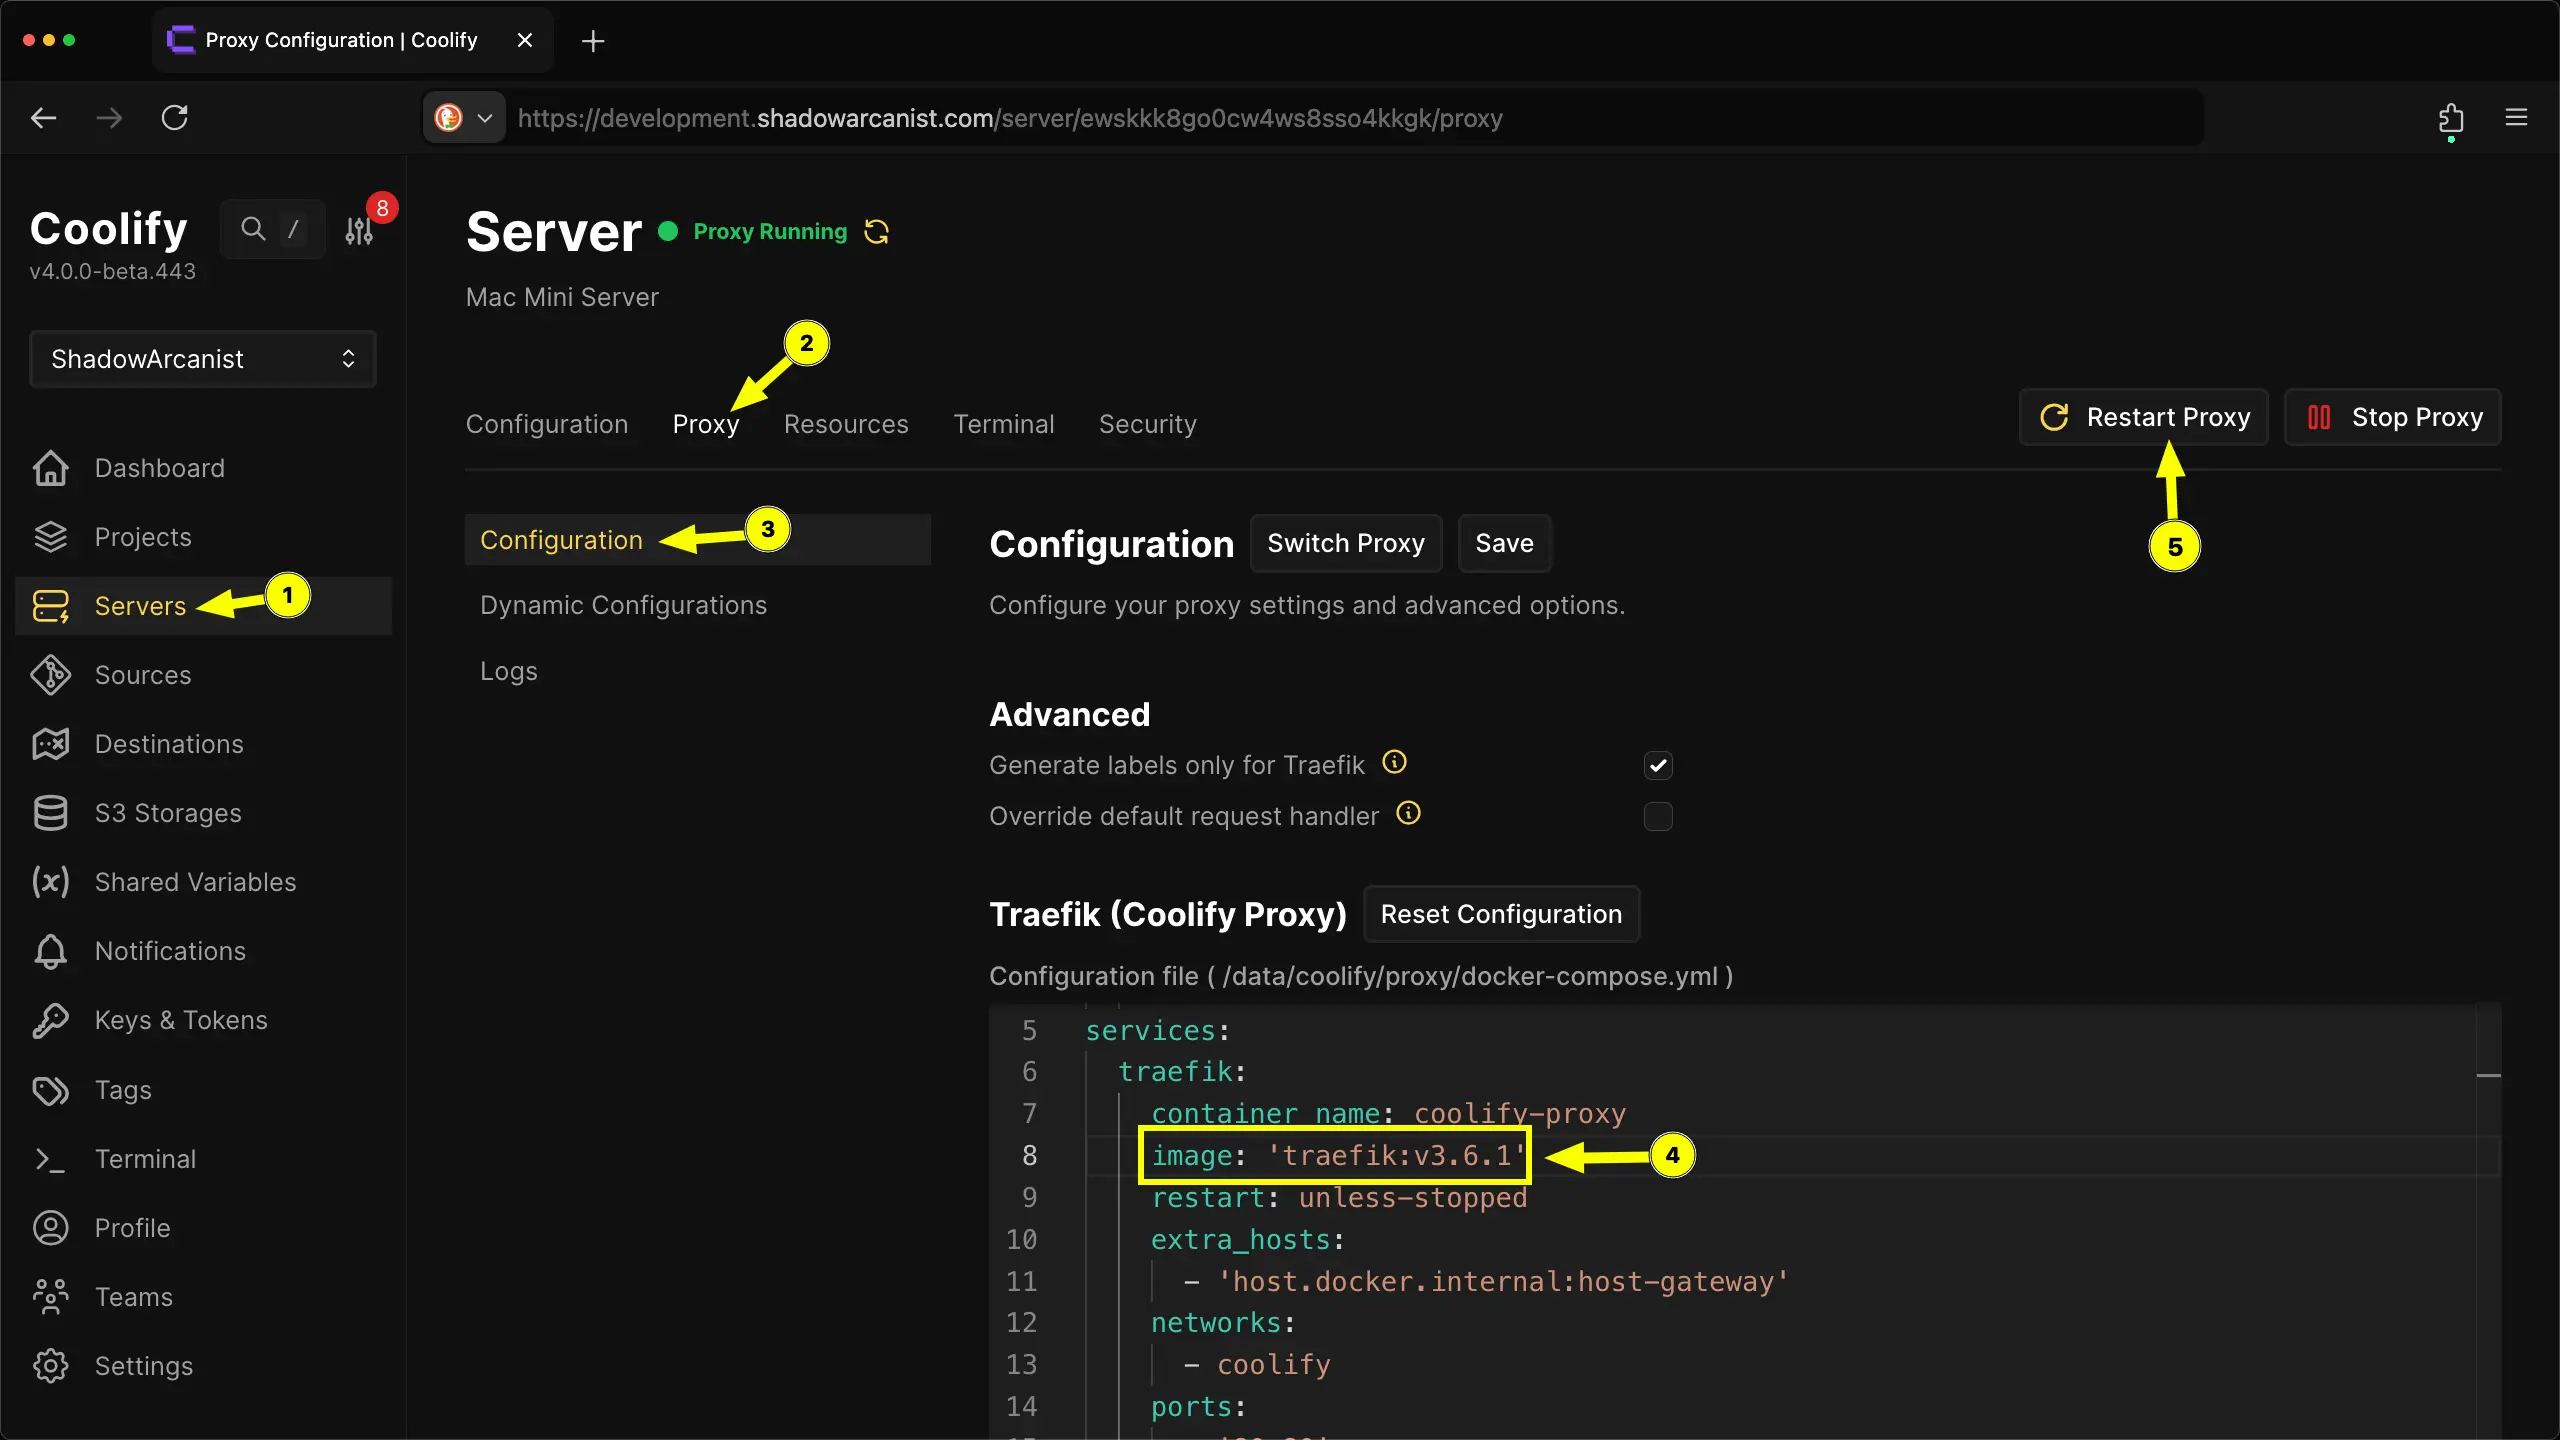
Task: Toggle the Shared Variables sidebar item
Action: tap(196, 881)
